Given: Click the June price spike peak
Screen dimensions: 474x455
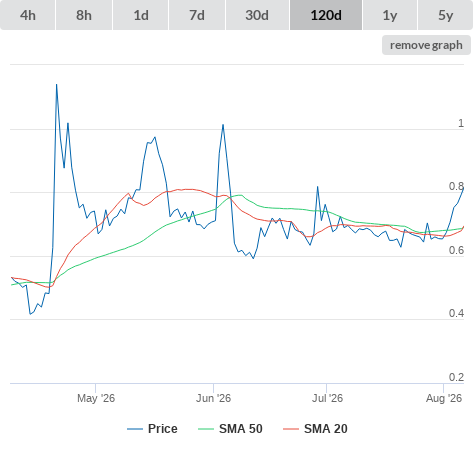Looking at the screenshot, I should (223, 125).
